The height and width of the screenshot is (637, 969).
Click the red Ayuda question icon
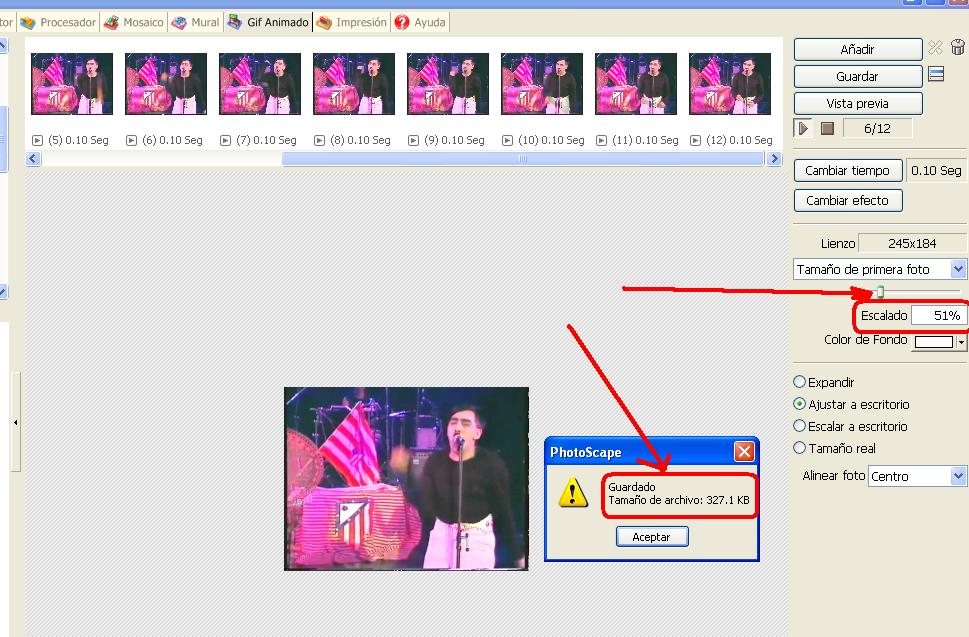pyautogui.click(x=402, y=23)
